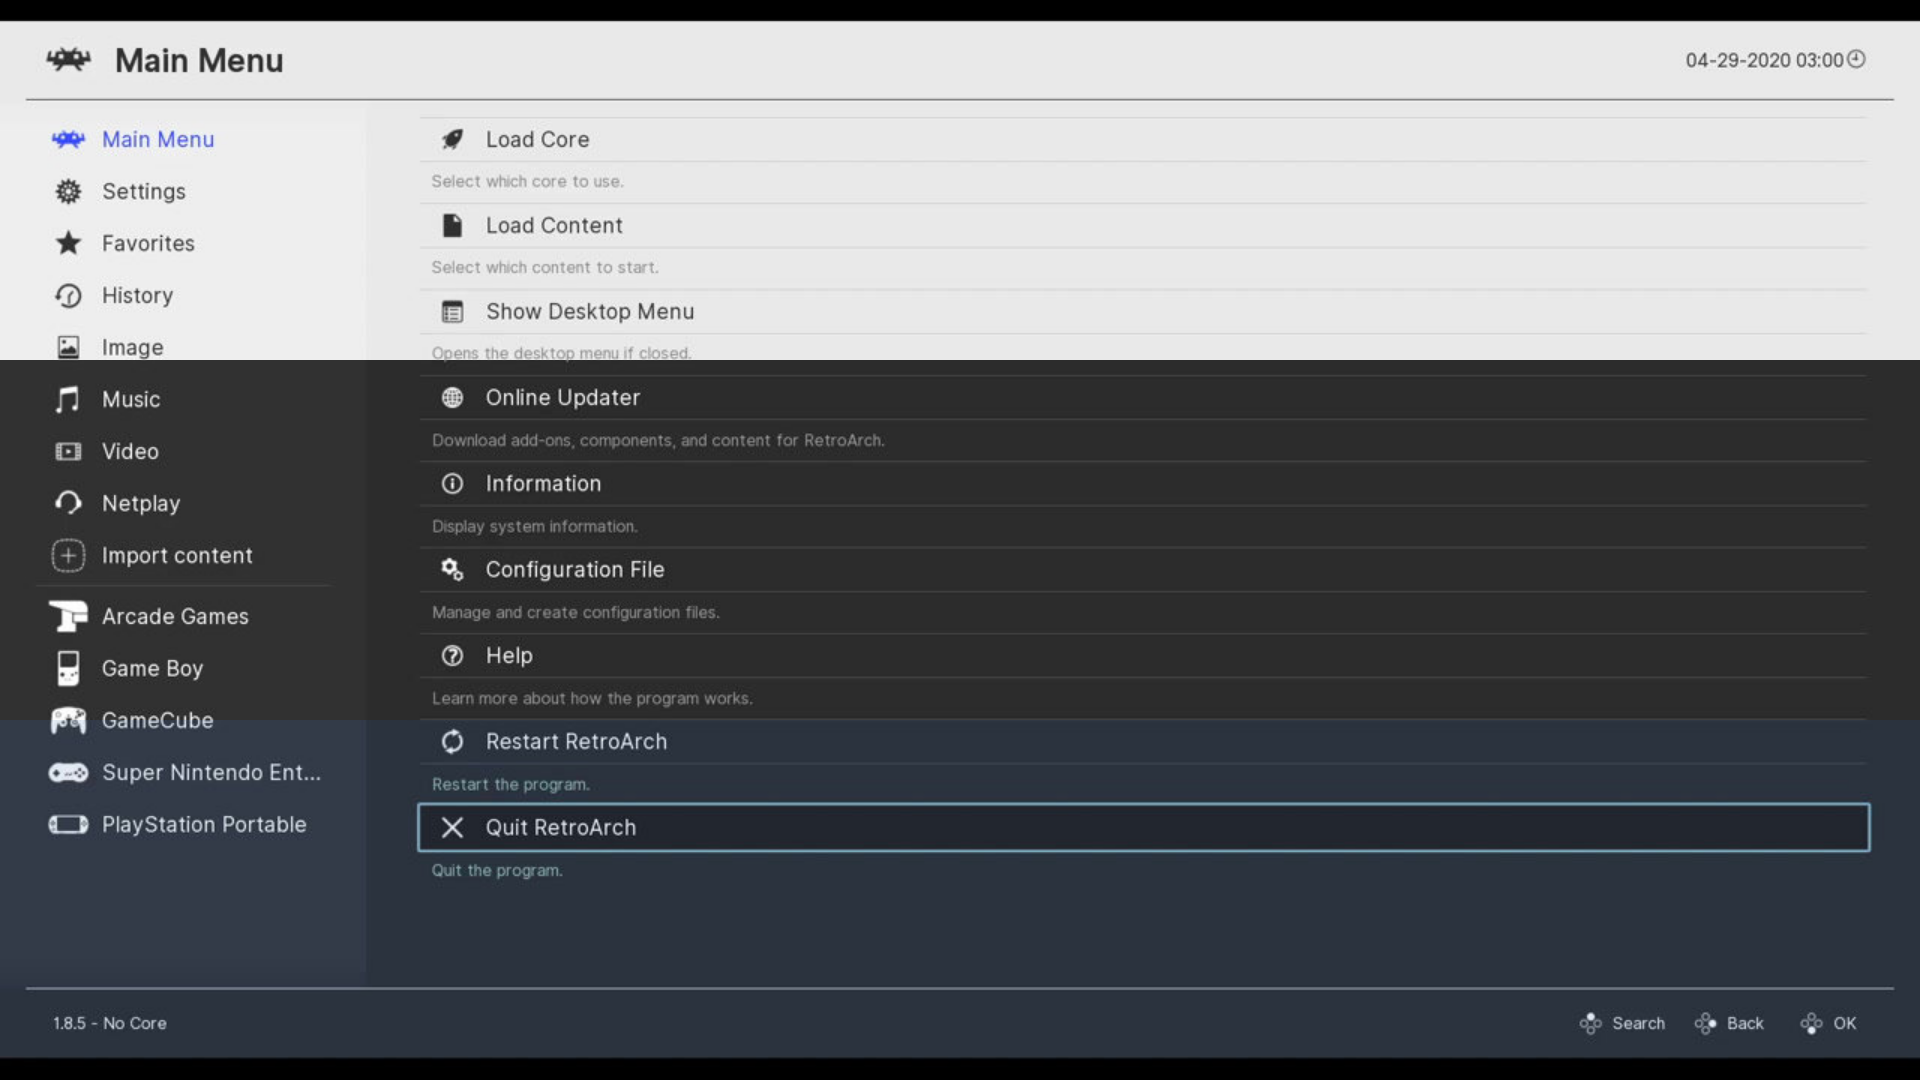Click the History clock icon
Screen dimensions: 1920x1080
[x=68, y=296]
